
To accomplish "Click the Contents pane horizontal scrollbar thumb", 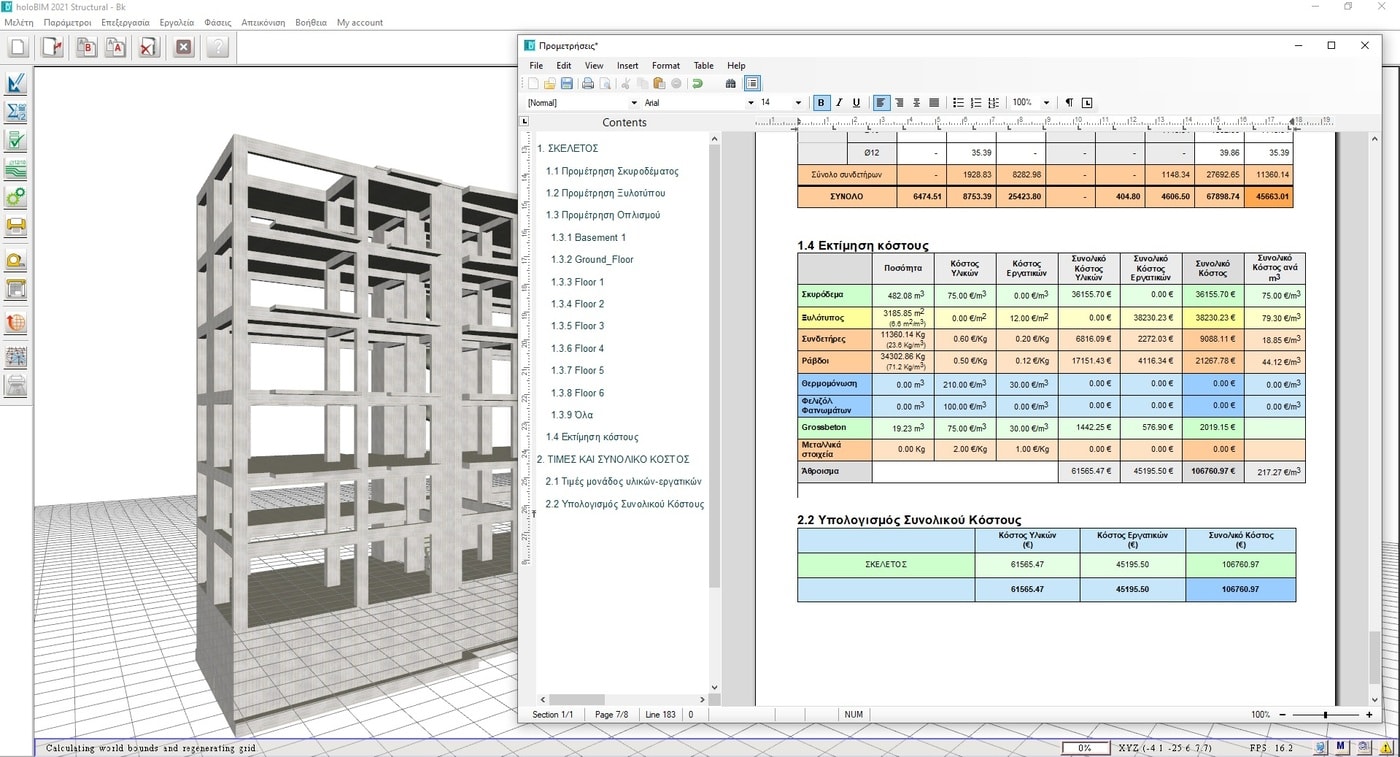I will click(x=576, y=699).
